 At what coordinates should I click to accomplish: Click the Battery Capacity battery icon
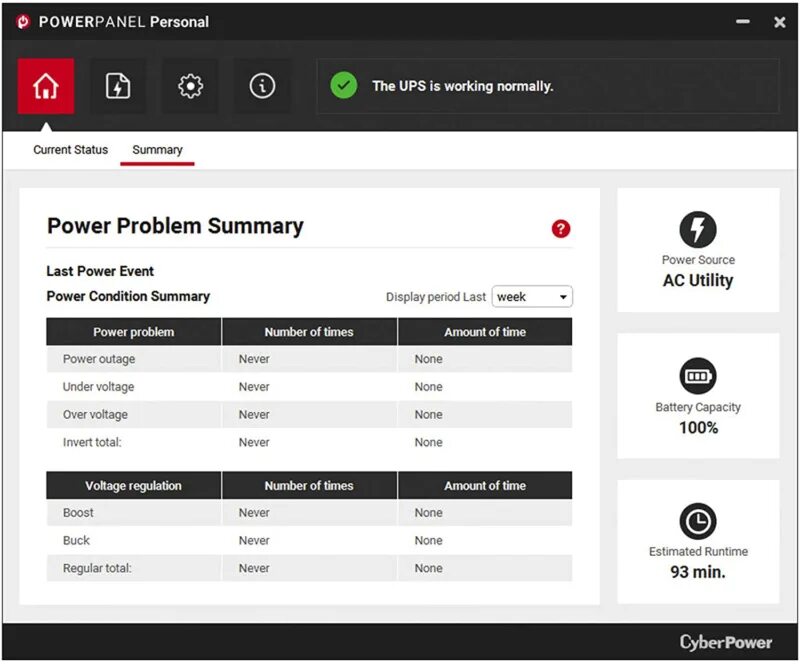pyautogui.click(x=698, y=378)
